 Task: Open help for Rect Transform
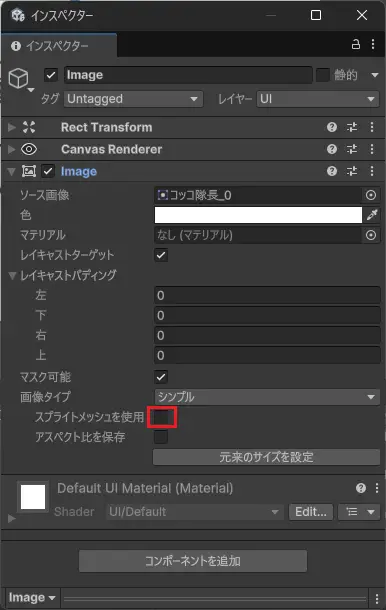(x=332, y=127)
